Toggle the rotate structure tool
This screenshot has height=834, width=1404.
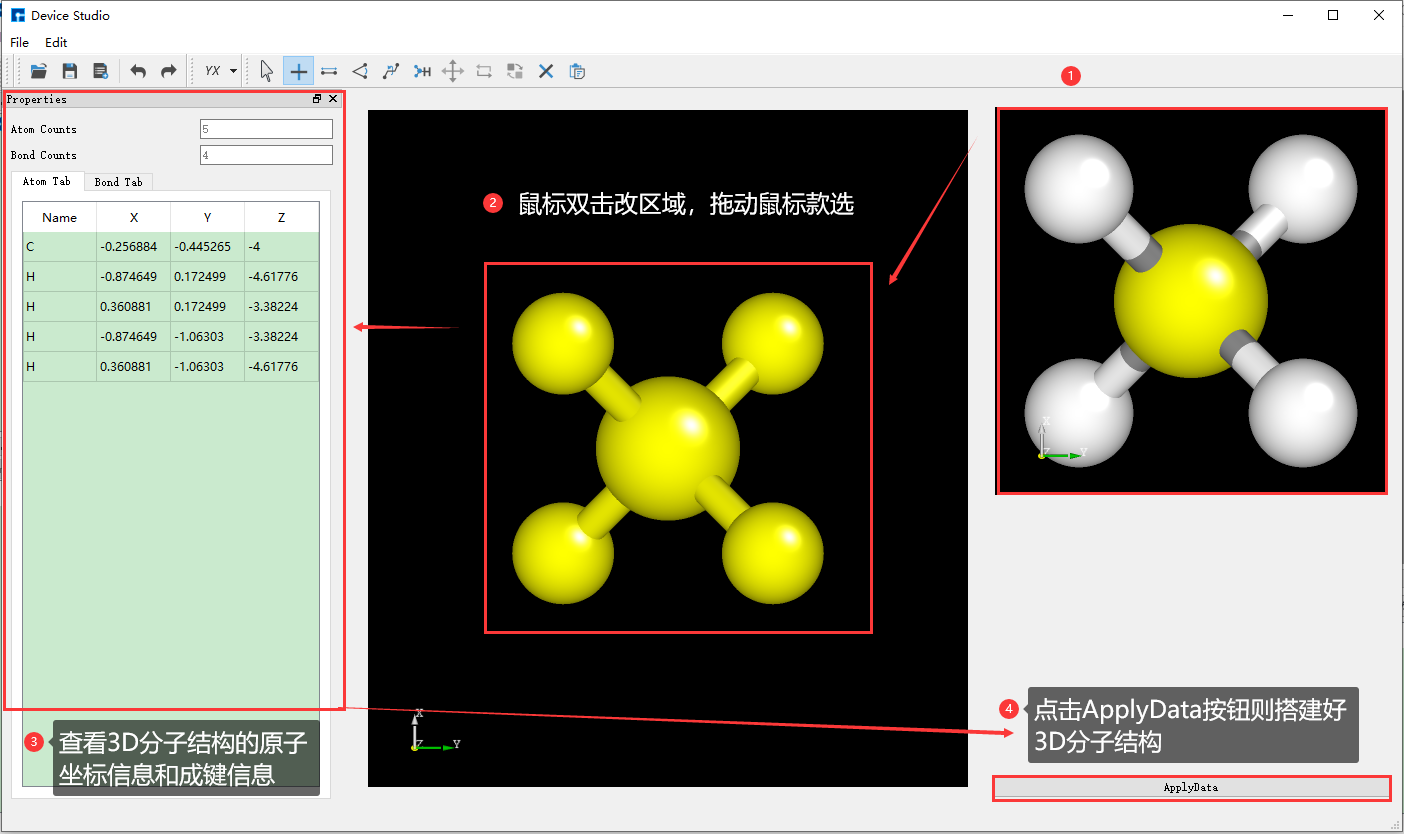pos(514,71)
